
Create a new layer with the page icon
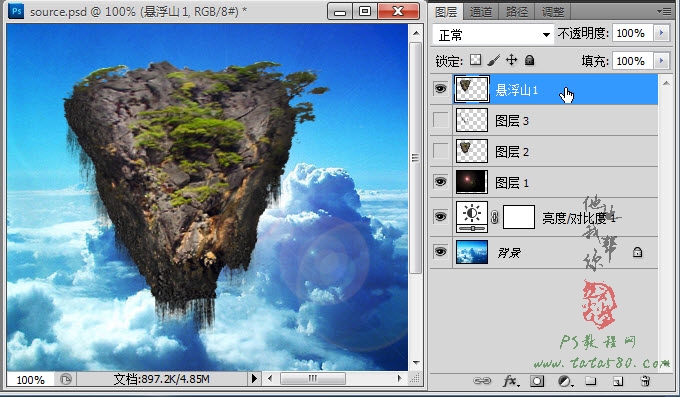coord(618,381)
